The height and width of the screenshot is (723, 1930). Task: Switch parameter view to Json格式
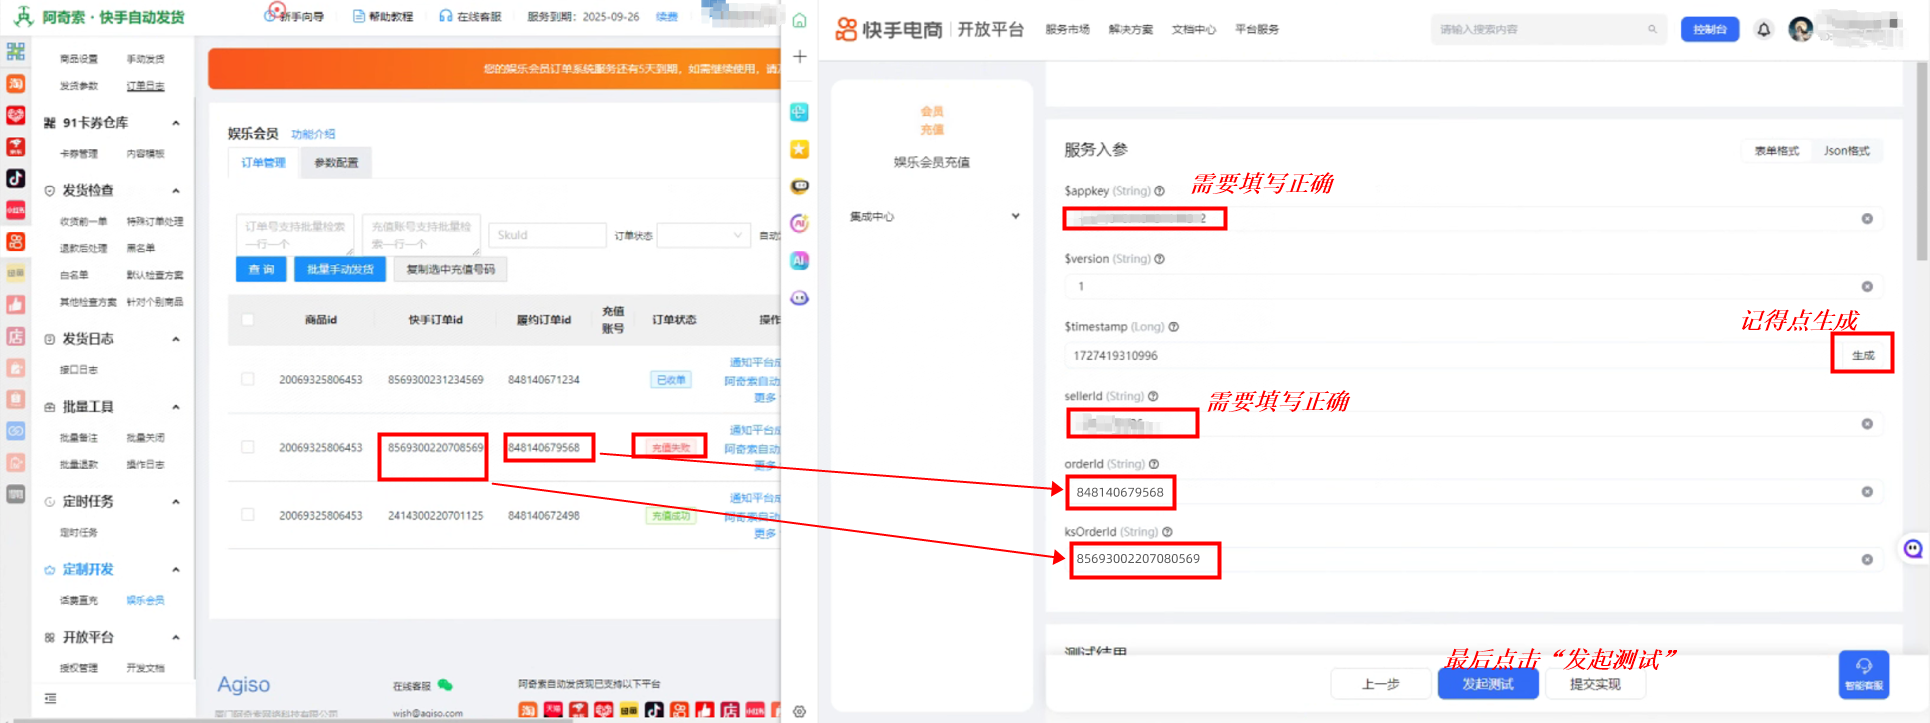pyautogui.click(x=1846, y=151)
